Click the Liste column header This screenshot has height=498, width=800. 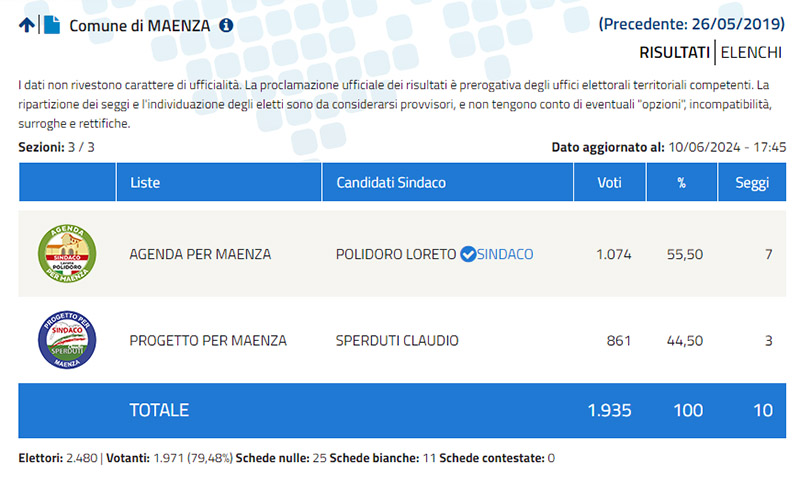(x=144, y=183)
